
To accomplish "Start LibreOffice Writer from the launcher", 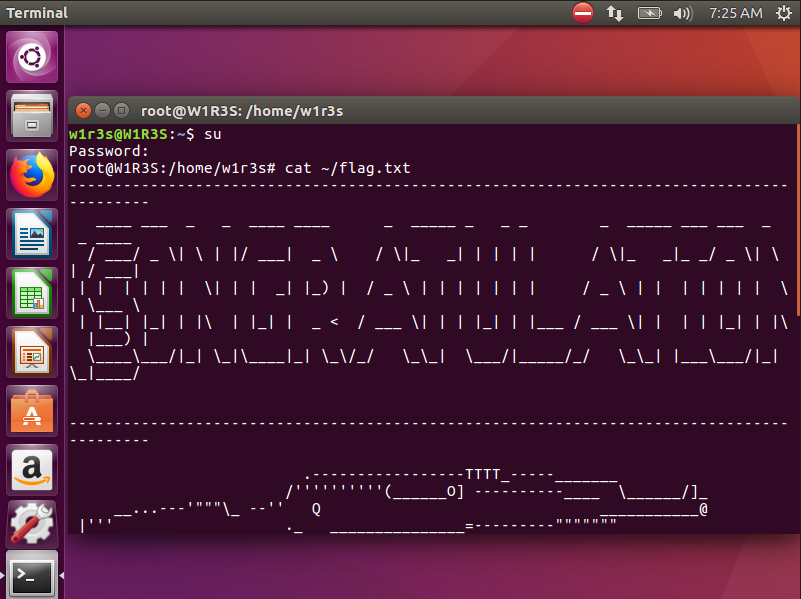I will 32,234.
